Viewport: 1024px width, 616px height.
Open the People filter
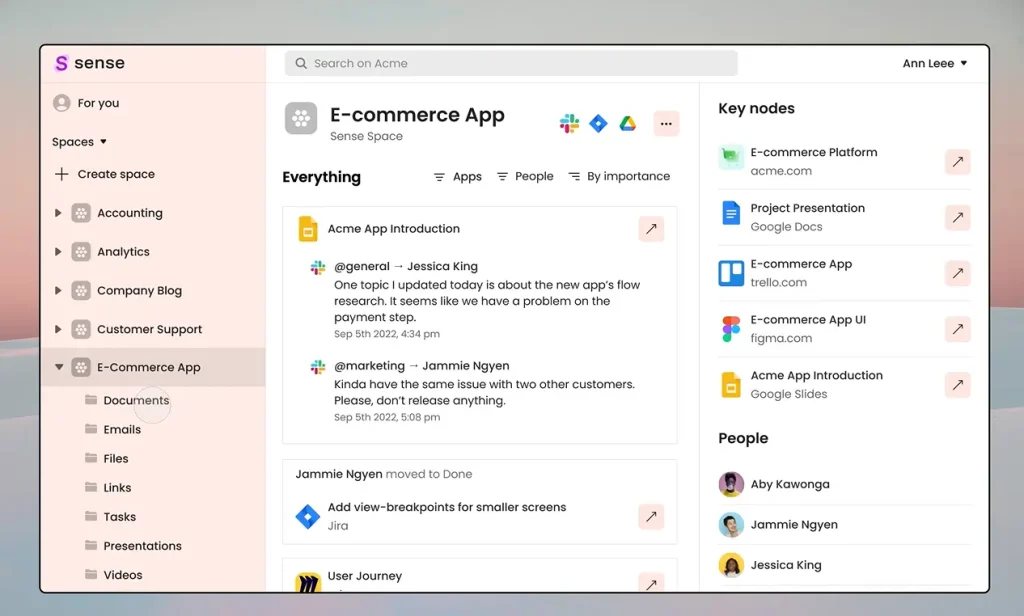[x=525, y=176]
